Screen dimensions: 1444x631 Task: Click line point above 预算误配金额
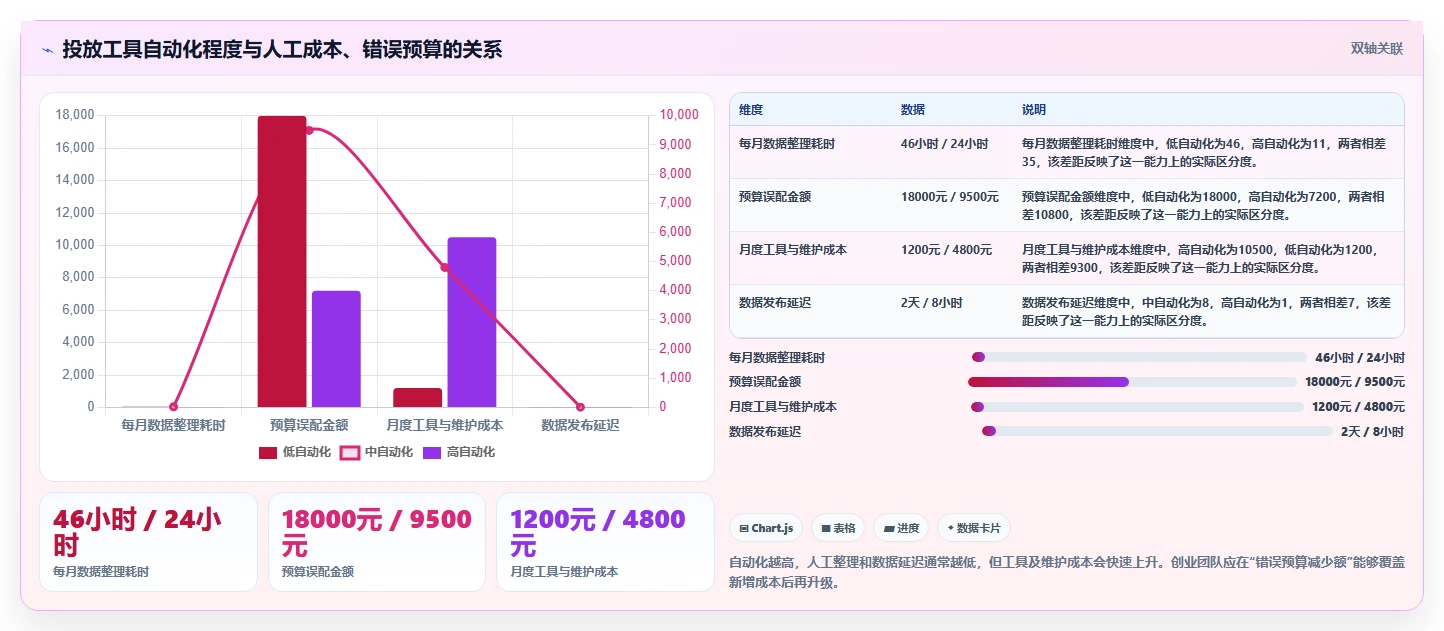pyautogui.click(x=309, y=130)
